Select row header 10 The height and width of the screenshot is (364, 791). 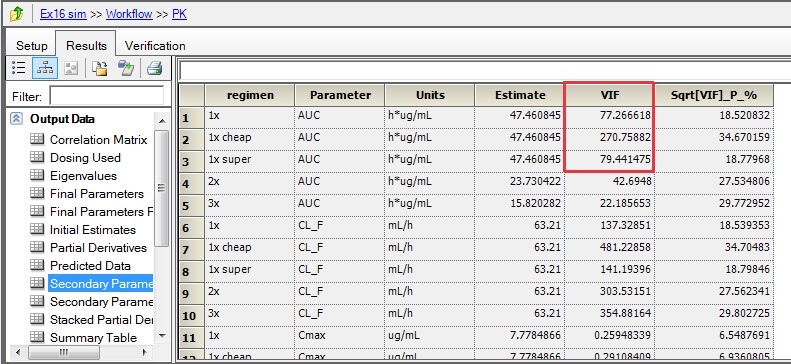click(192, 316)
